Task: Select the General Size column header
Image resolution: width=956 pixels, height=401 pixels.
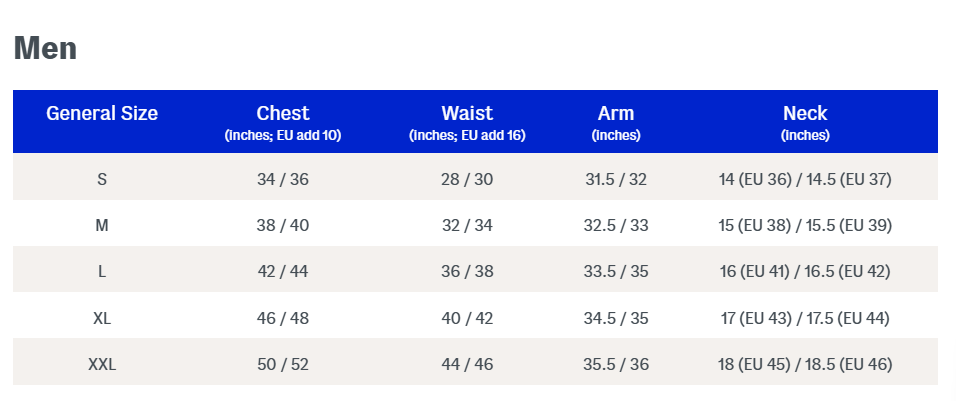Action: point(102,114)
